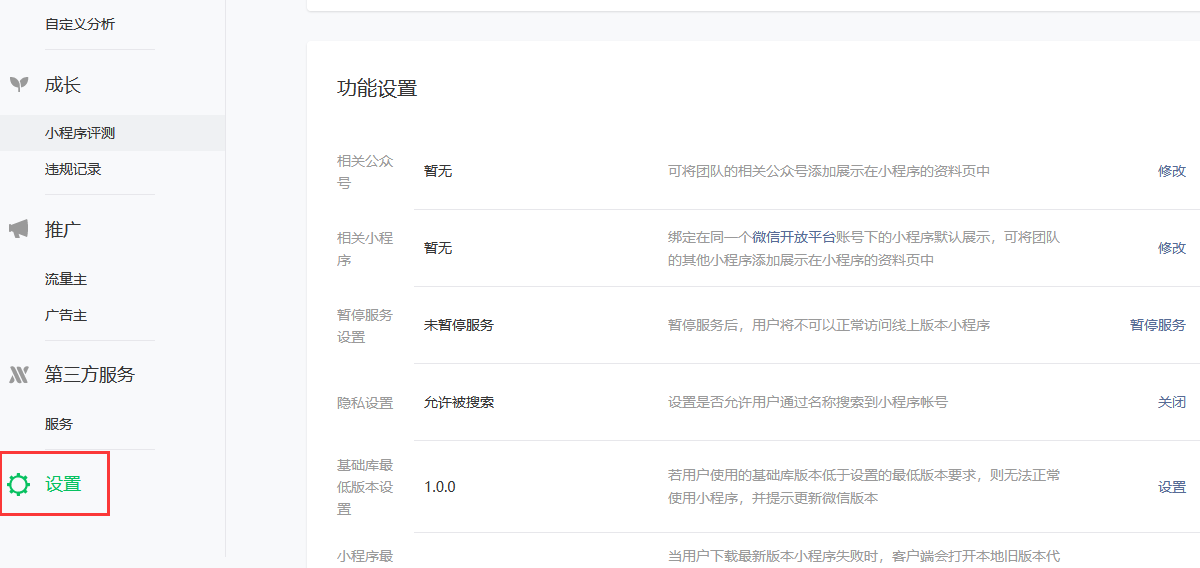The height and width of the screenshot is (568, 1200).
Task: Click the 成长 section heading
Action: (x=62, y=85)
